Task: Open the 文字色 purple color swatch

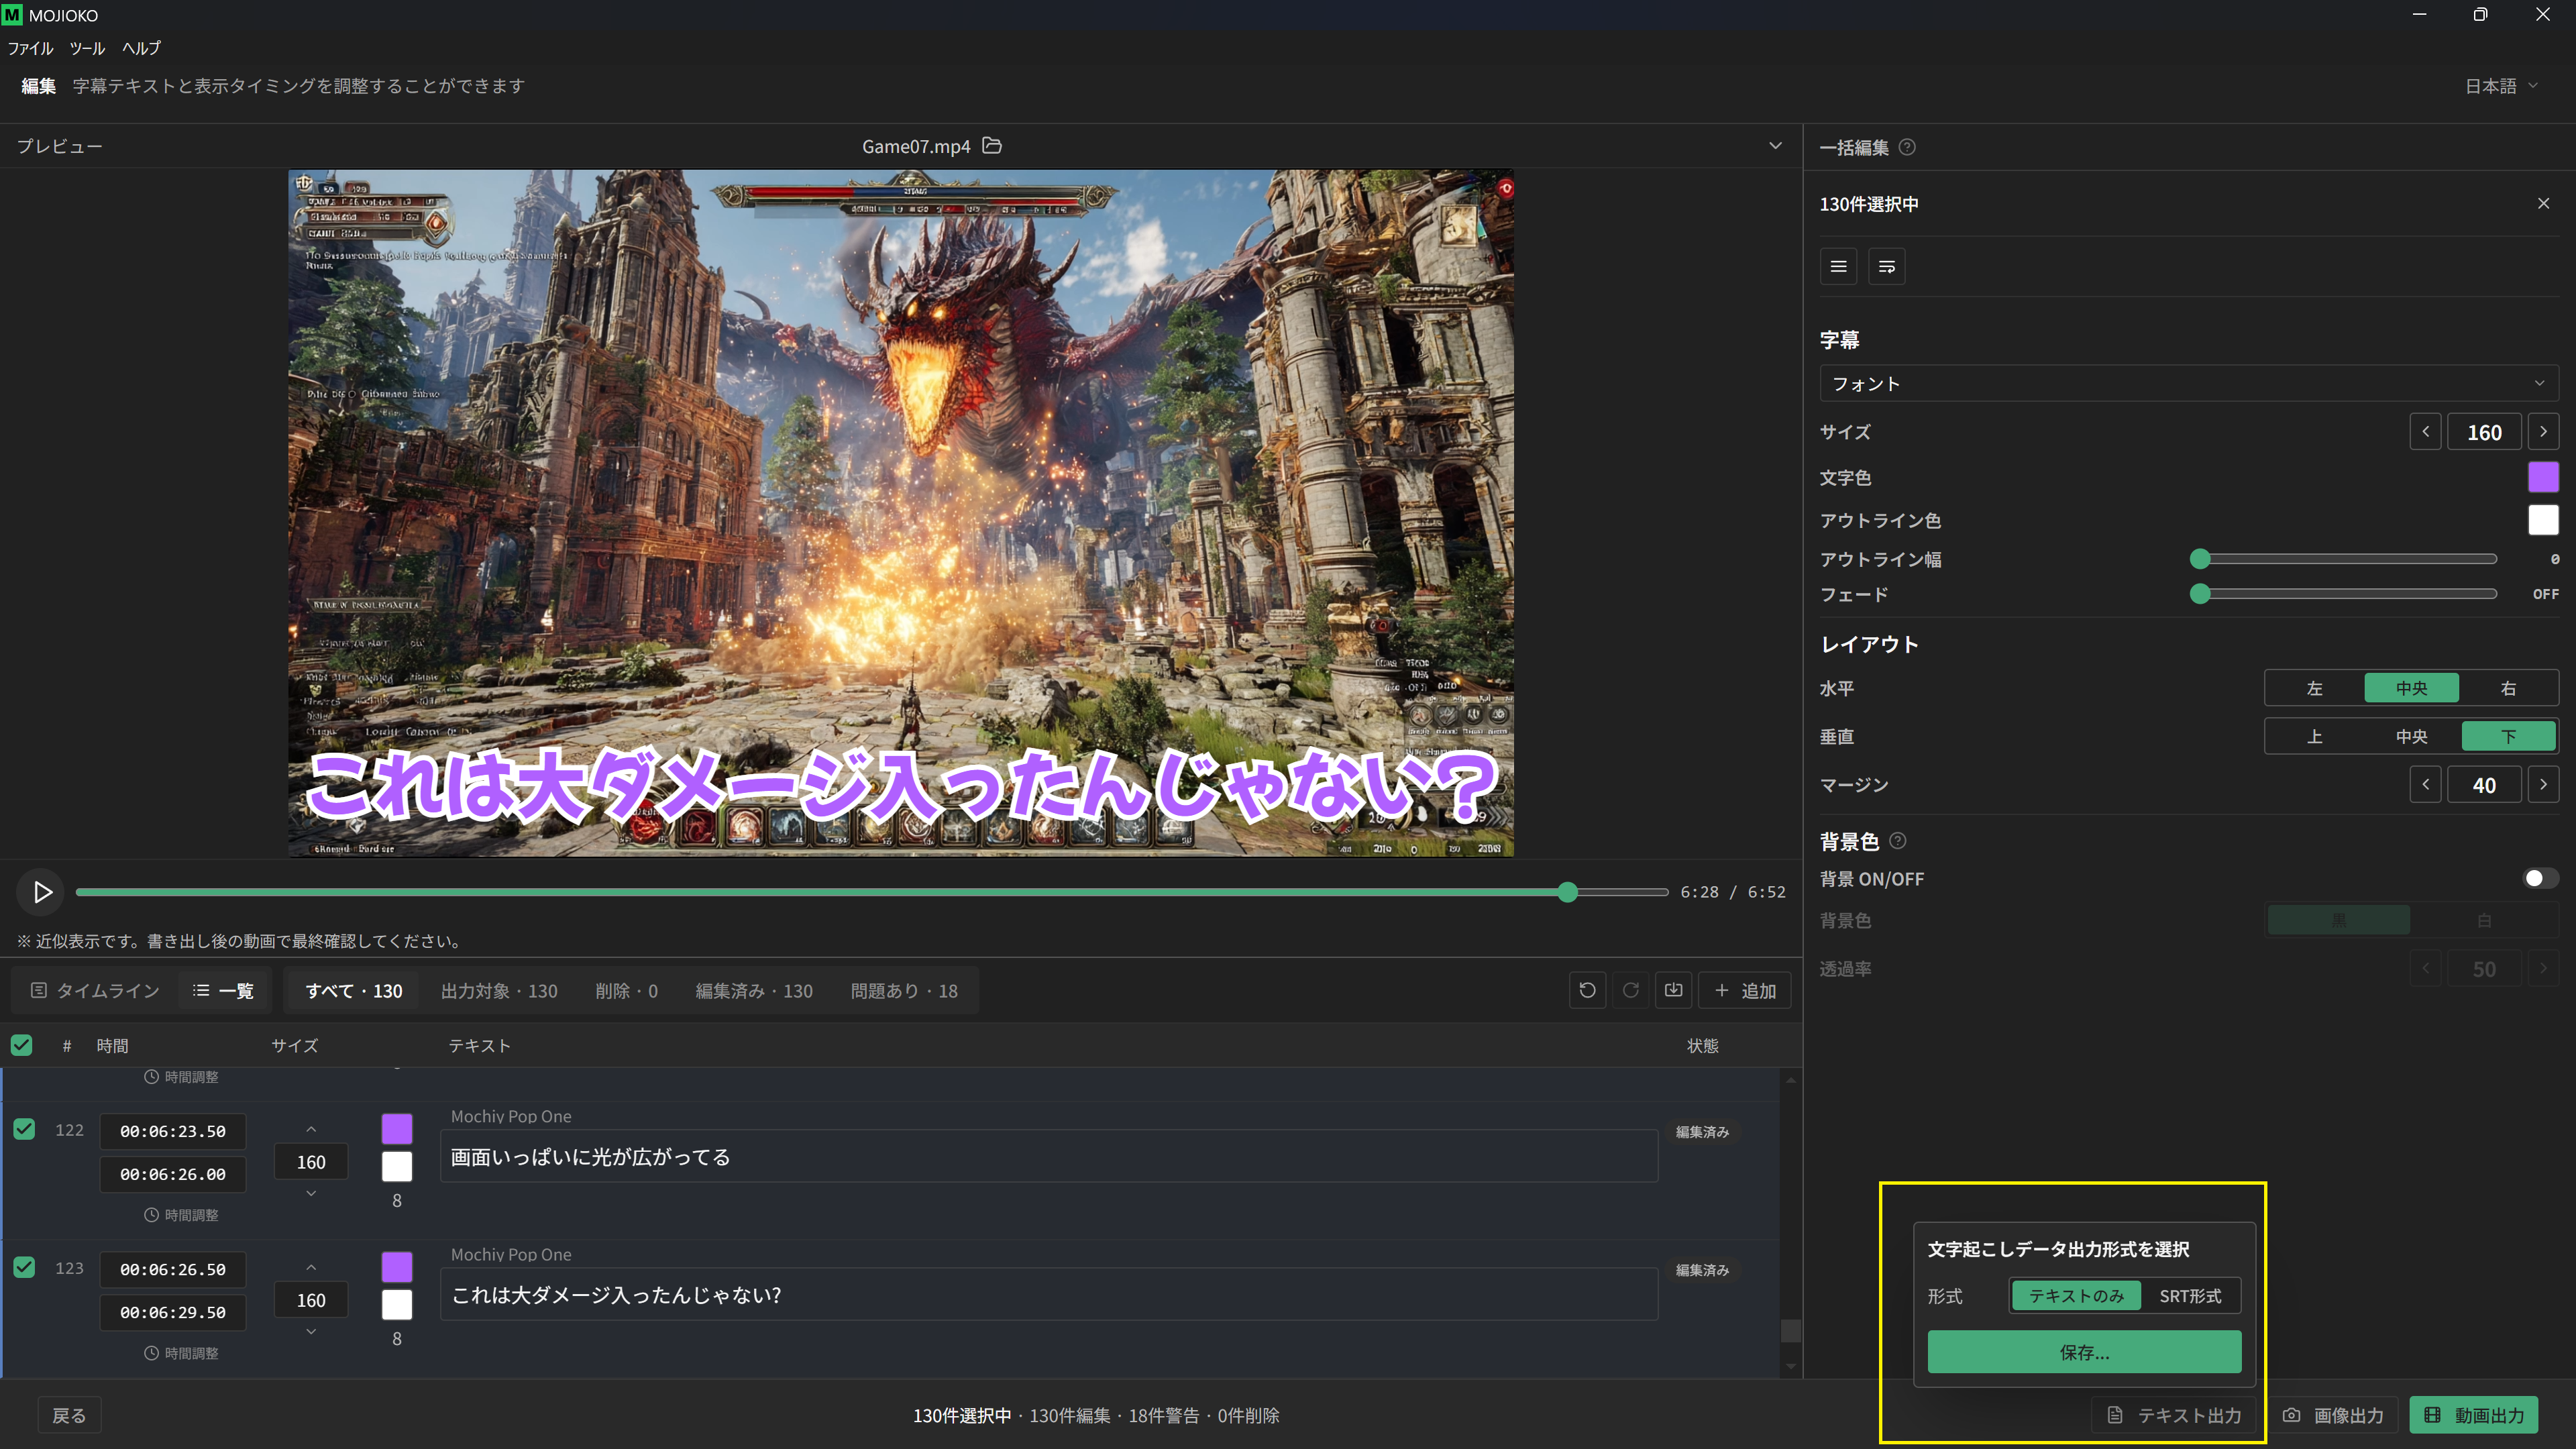Action: pos(2543,477)
